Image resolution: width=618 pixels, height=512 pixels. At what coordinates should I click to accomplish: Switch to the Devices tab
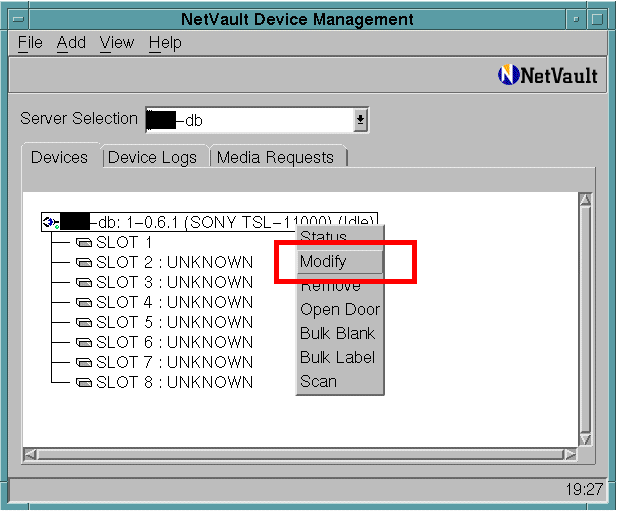(x=60, y=157)
